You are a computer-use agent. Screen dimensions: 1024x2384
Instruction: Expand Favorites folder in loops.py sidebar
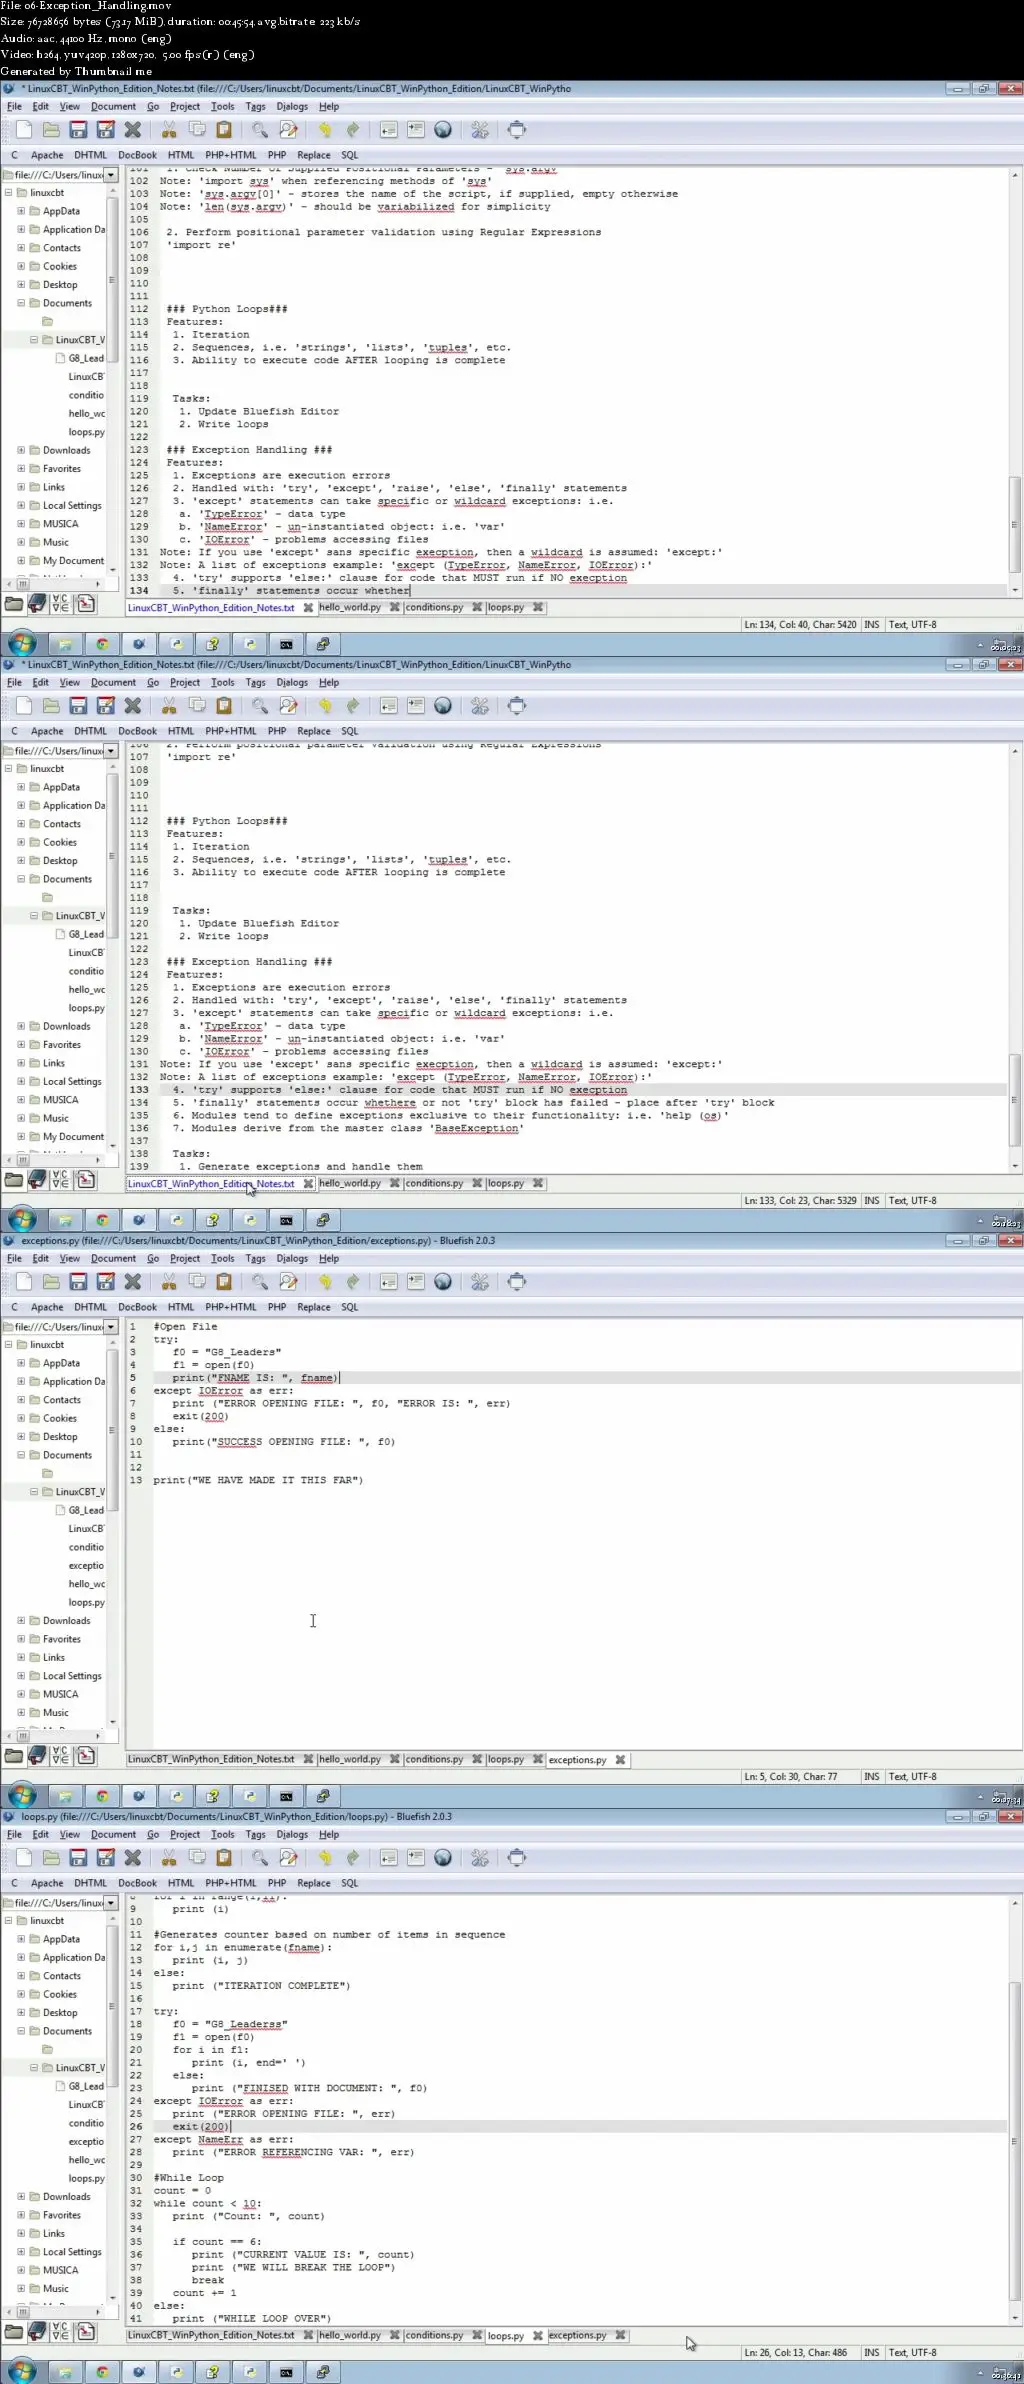tap(21, 2215)
